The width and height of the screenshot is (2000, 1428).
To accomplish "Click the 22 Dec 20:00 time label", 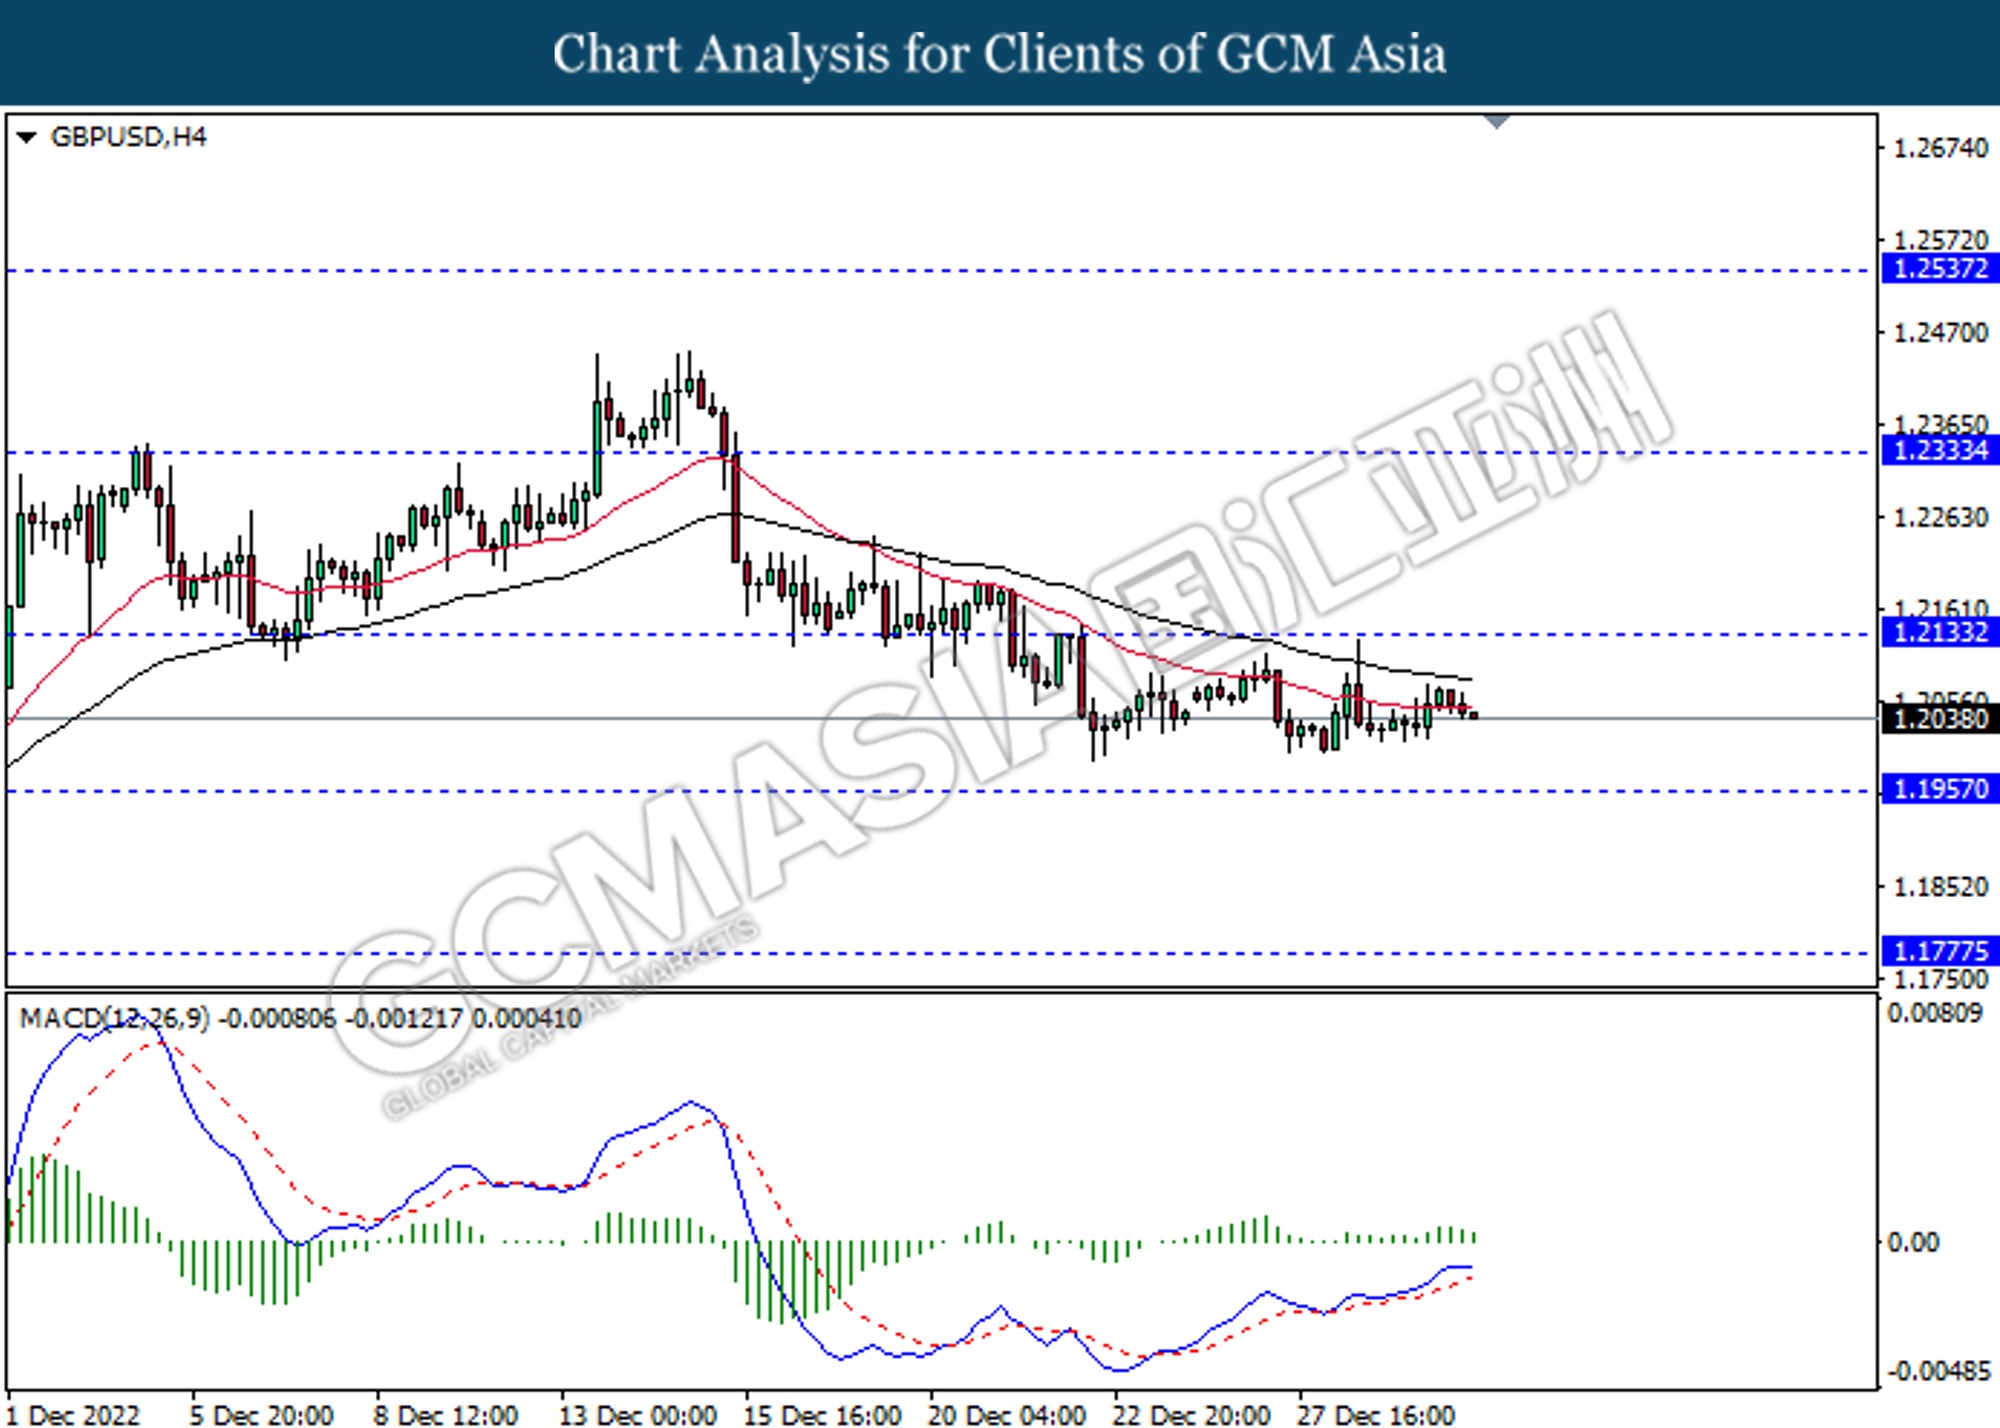I will (1192, 1415).
